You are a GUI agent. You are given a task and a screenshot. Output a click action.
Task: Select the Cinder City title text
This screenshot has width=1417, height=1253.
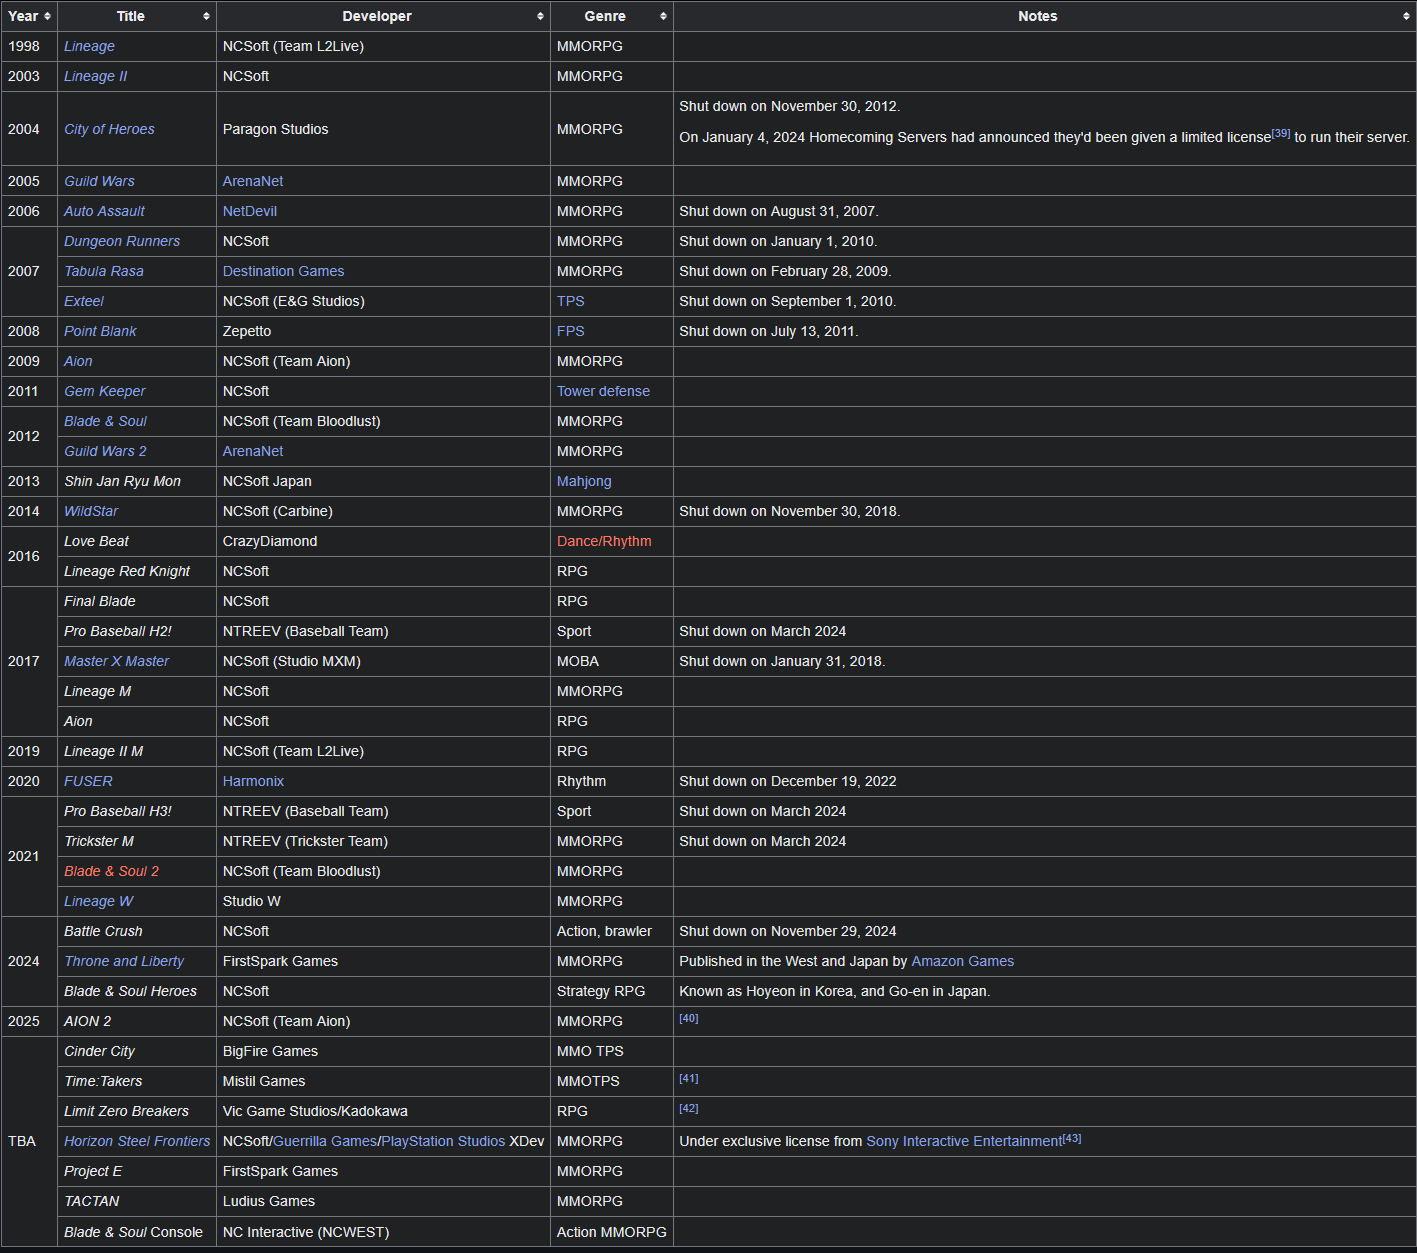click(99, 1051)
